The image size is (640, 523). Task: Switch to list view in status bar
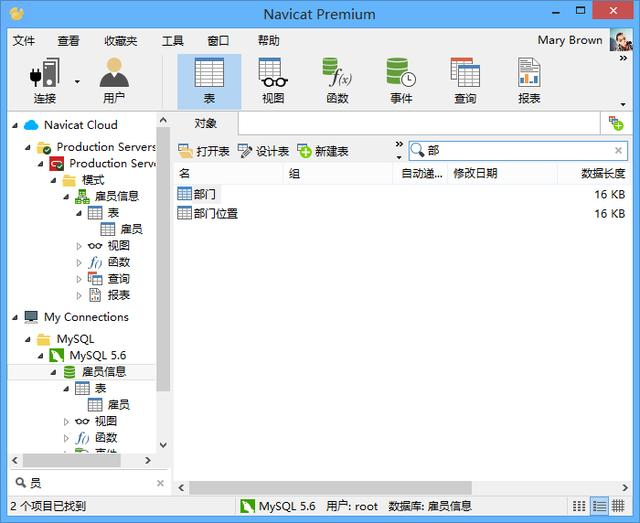(599, 506)
